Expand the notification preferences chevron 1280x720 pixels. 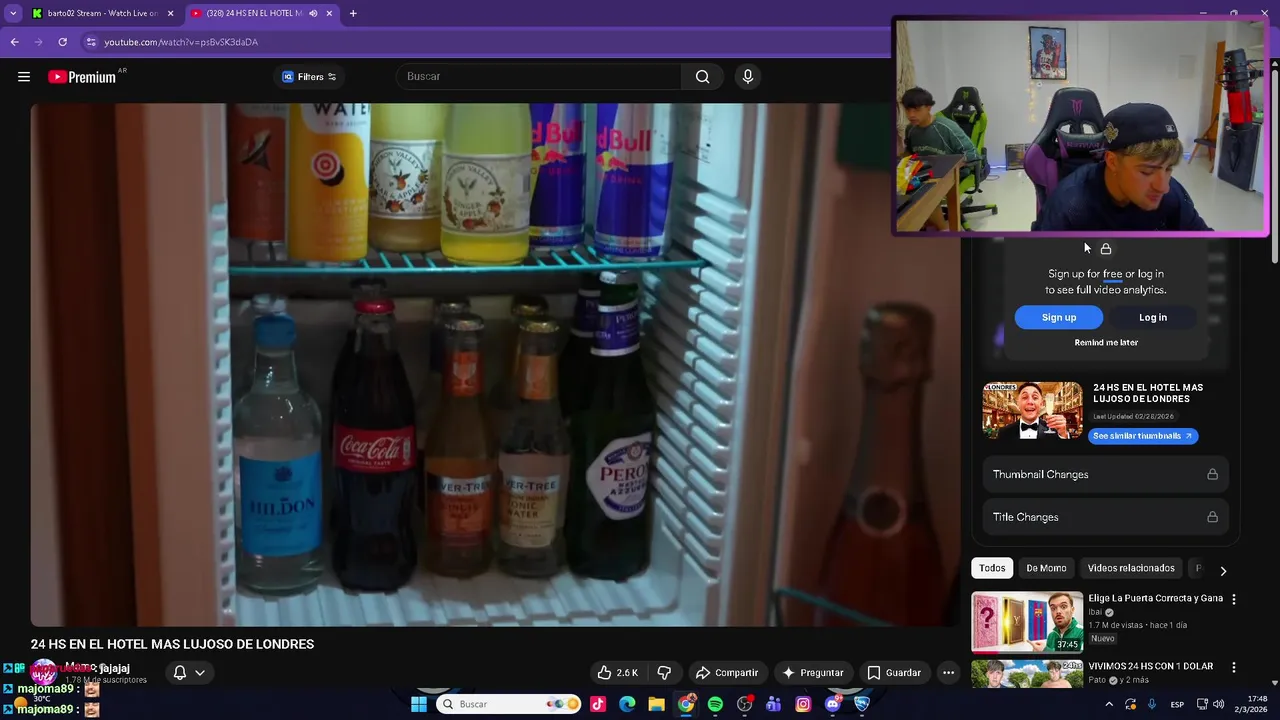click(x=200, y=673)
